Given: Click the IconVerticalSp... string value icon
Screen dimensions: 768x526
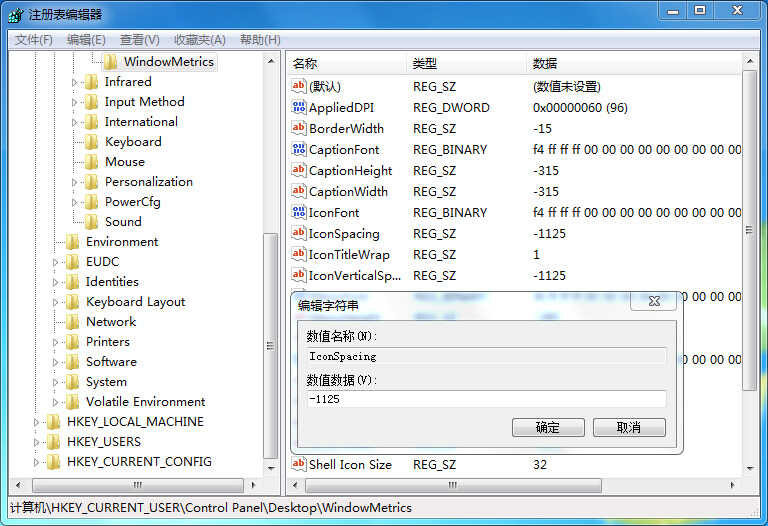Looking at the screenshot, I should tap(299, 275).
